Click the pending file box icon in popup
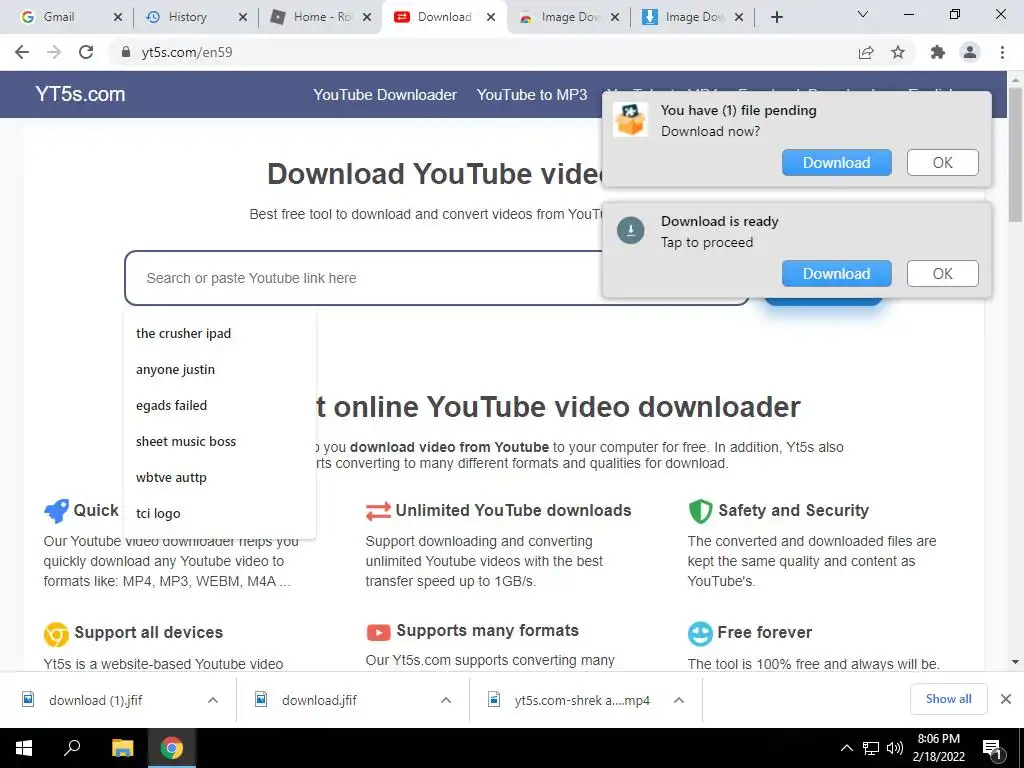 pos(630,120)
